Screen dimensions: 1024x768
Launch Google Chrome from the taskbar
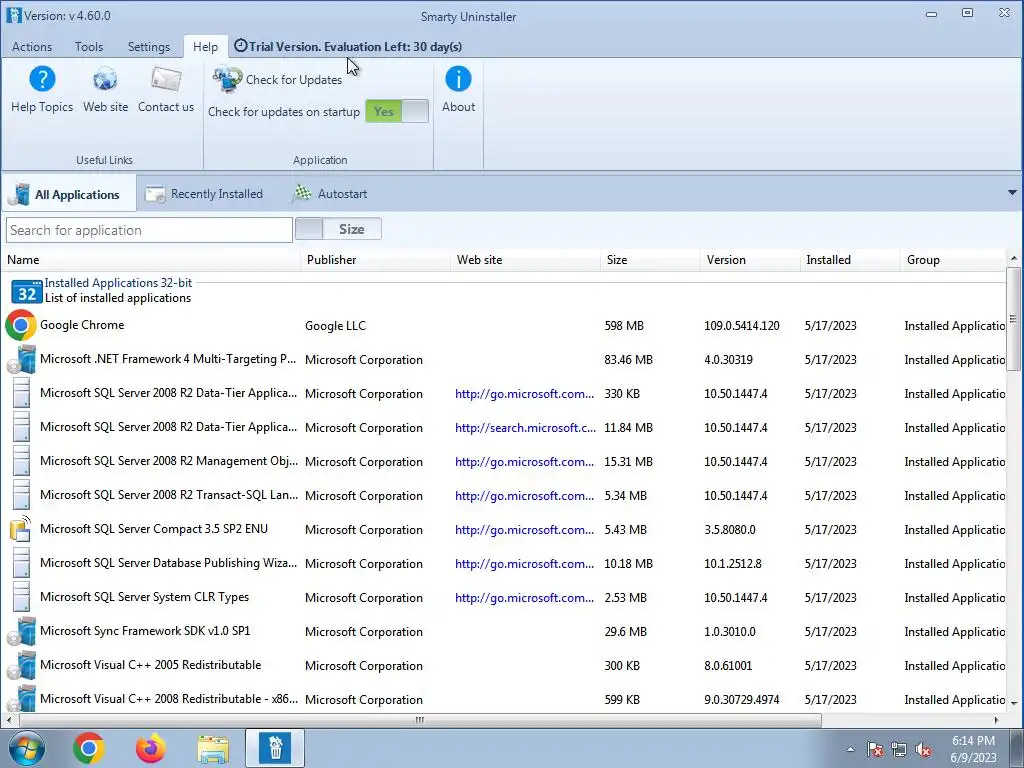pos(89,748)
